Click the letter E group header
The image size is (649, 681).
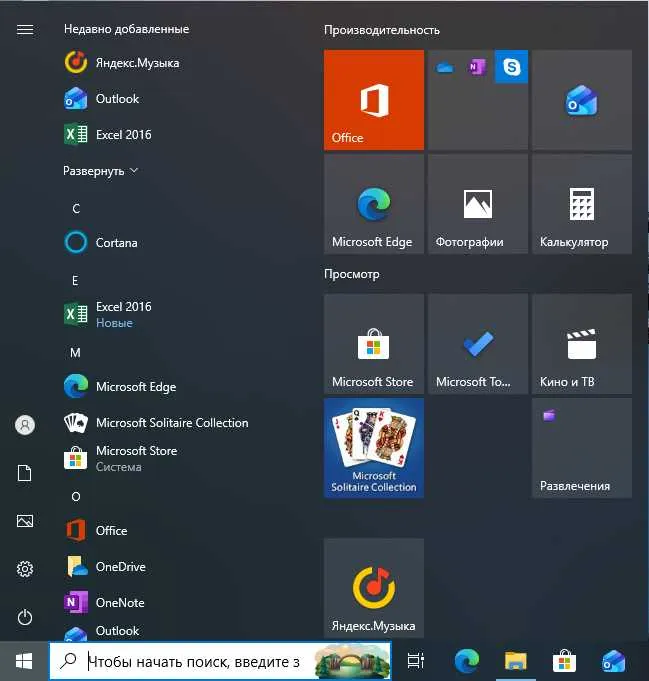[75, 281]
